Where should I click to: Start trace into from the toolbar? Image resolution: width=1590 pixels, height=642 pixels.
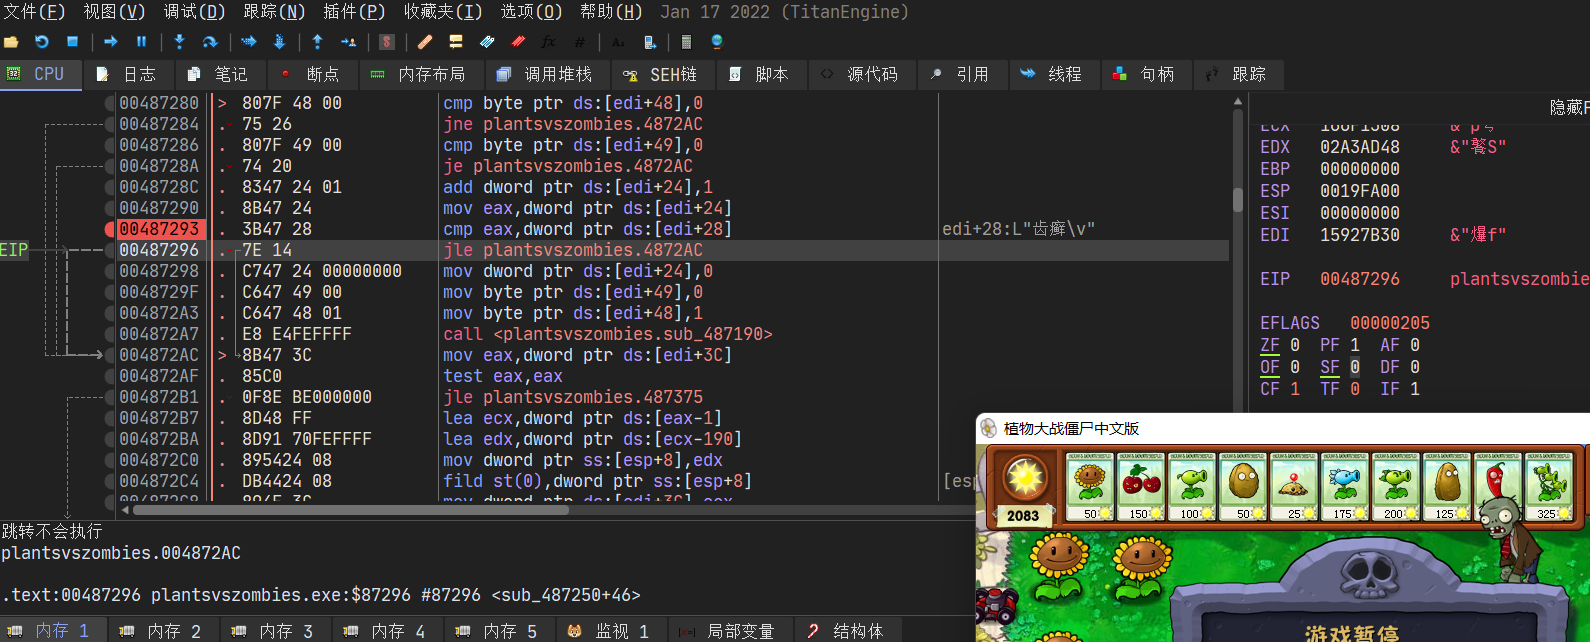click(x=249, y=42)
